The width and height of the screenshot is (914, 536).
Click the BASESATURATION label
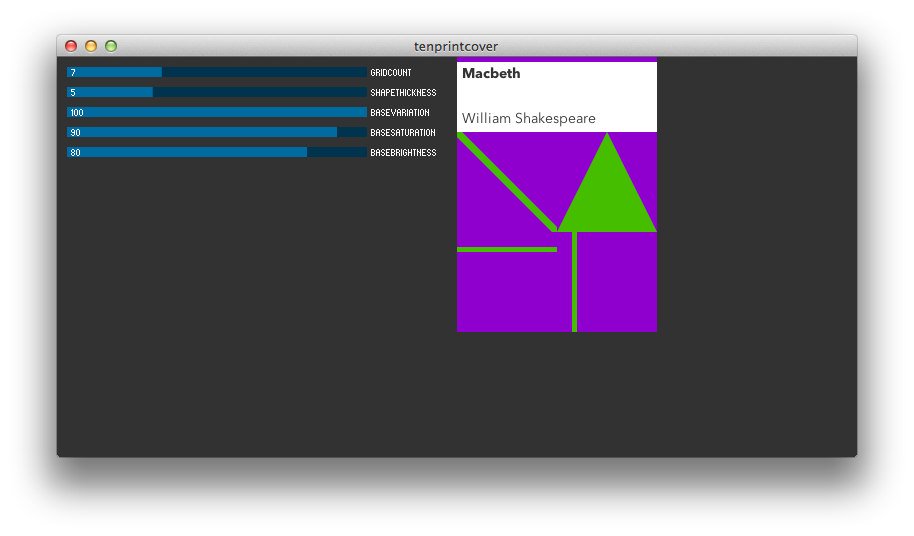coord(403,132)
